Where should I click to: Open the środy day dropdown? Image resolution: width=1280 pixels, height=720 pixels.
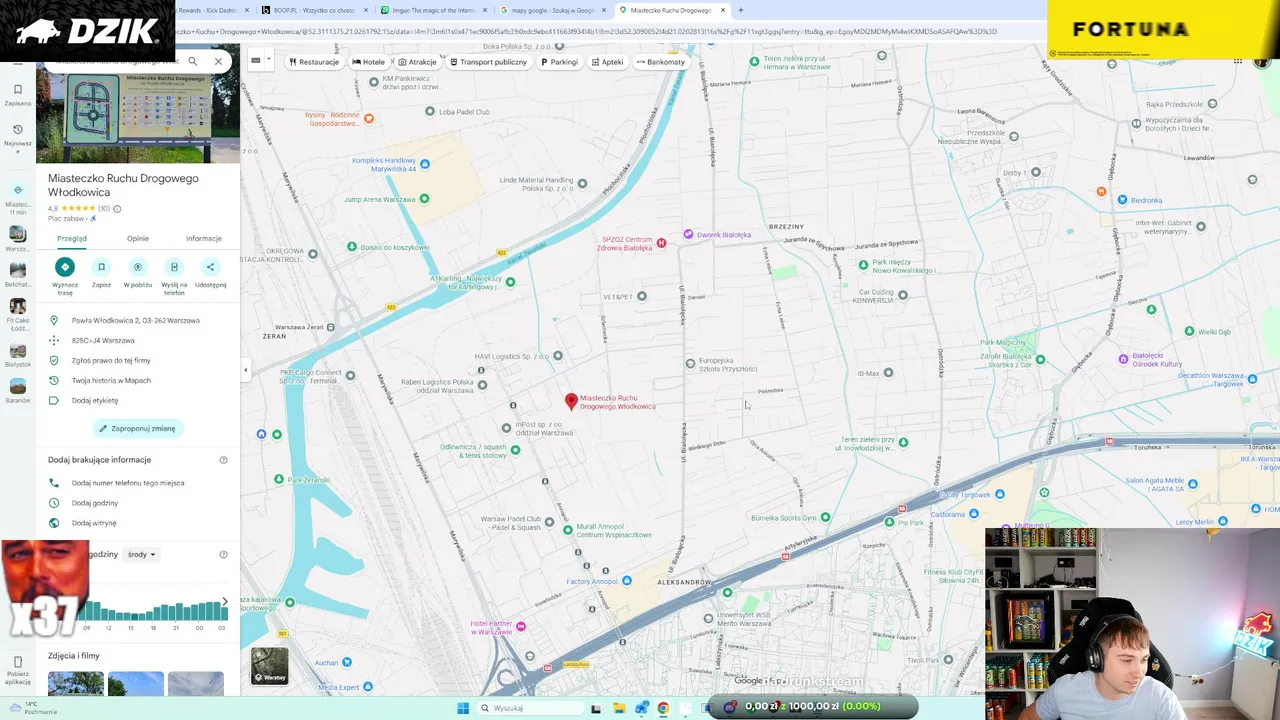point(141,554)
